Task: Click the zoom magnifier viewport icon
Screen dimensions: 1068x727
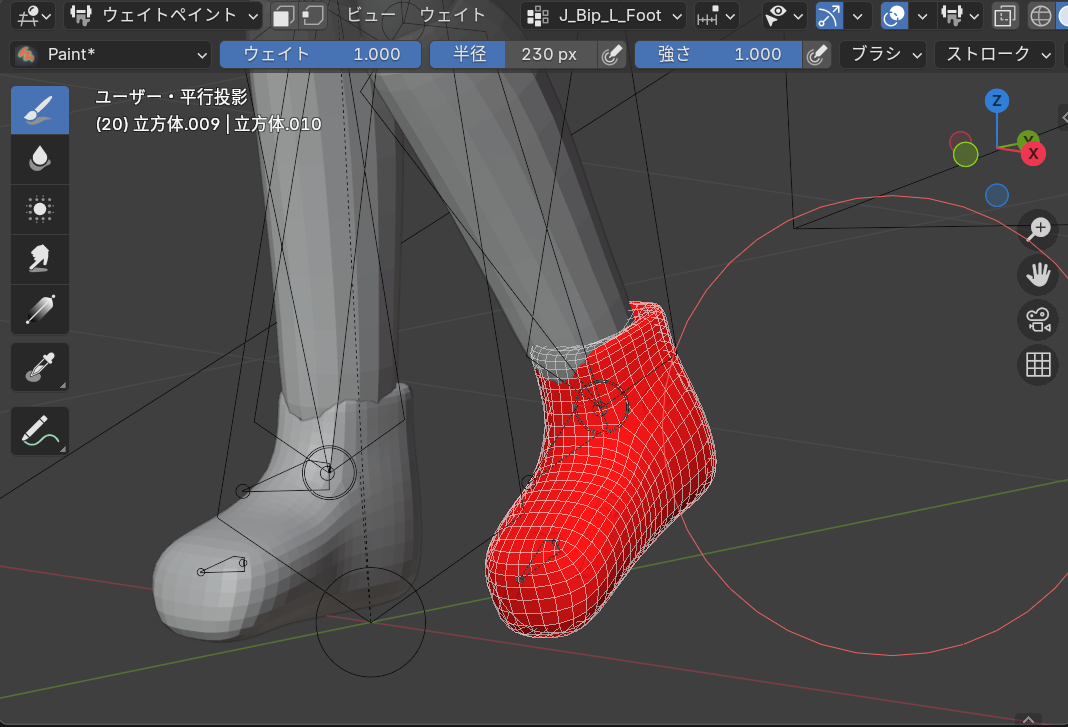Action: tap(1038, 228)
